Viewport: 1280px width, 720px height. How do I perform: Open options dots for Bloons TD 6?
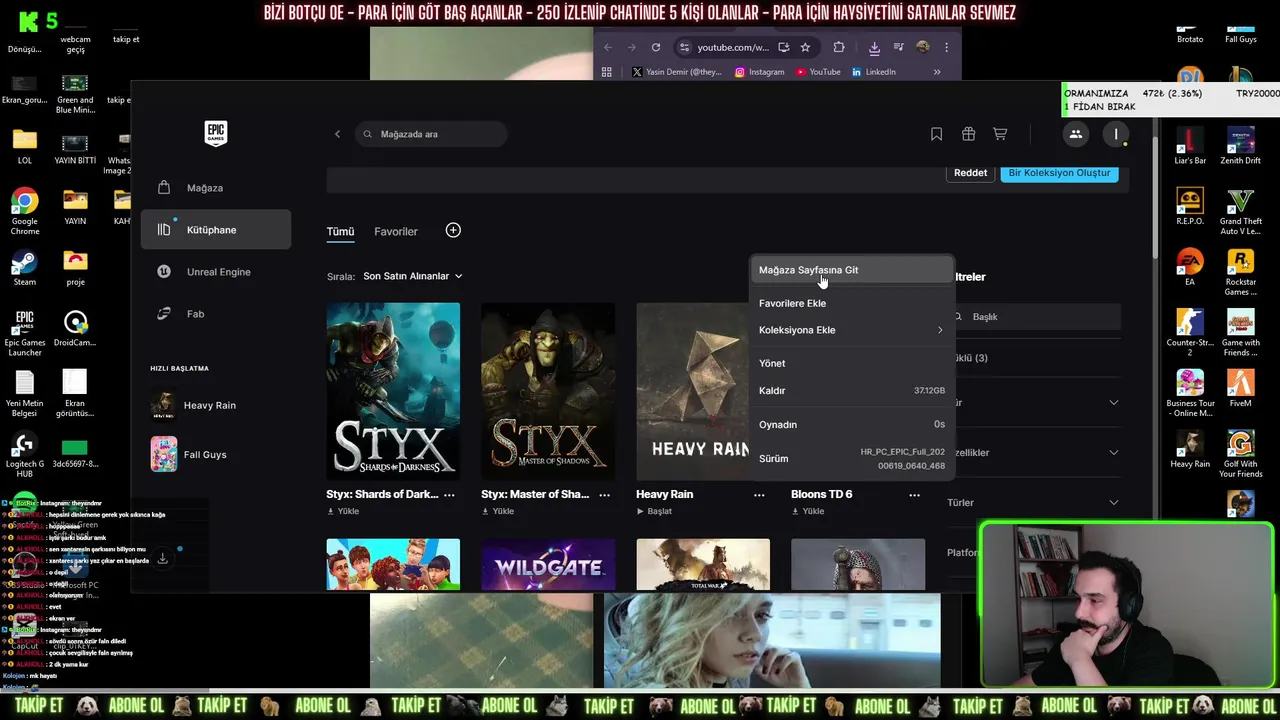coord(914,494)
